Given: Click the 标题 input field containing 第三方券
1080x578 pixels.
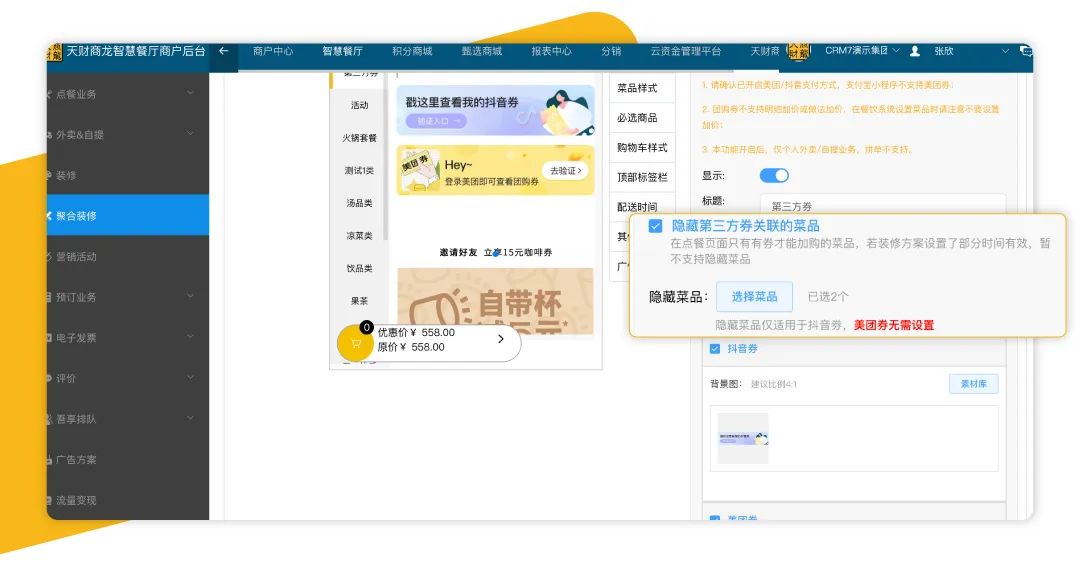Looking at the screenshot, I should point(883,205).
